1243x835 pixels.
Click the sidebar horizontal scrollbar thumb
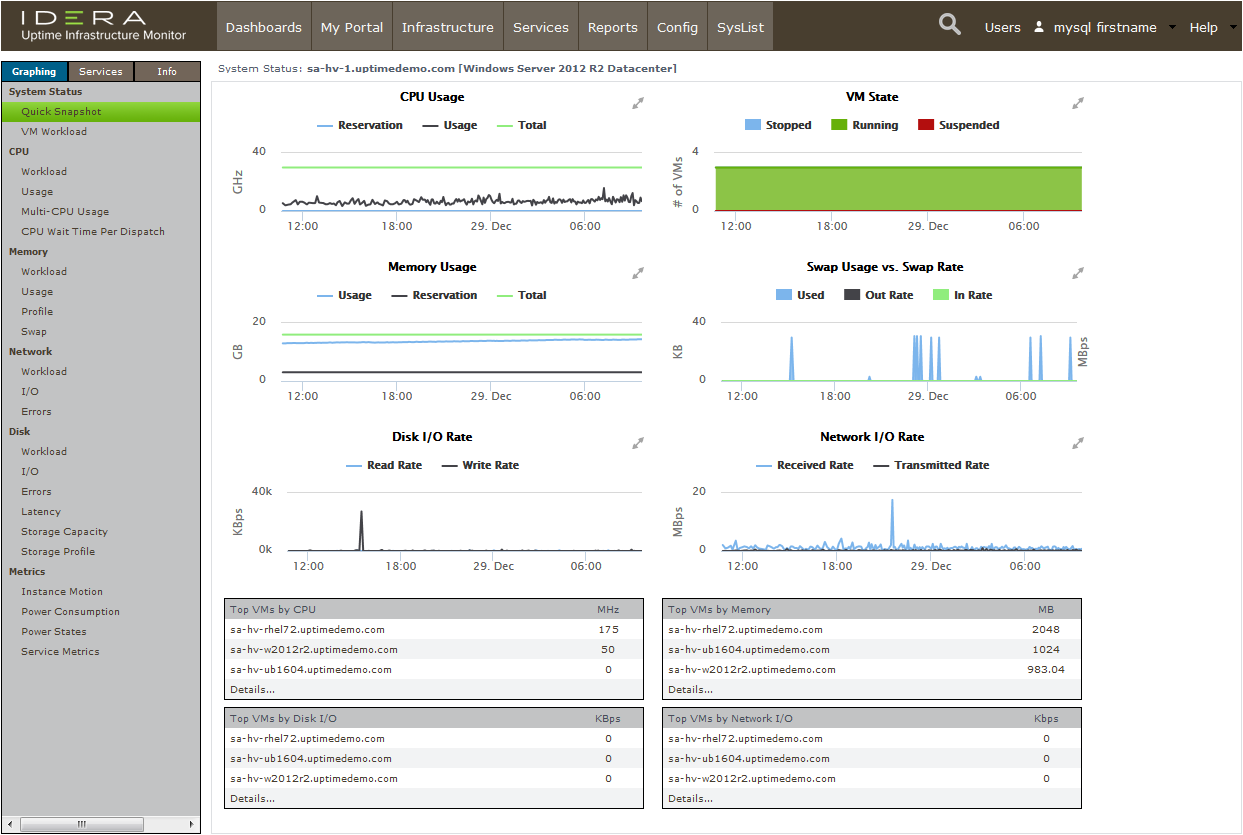coord(82,824)
